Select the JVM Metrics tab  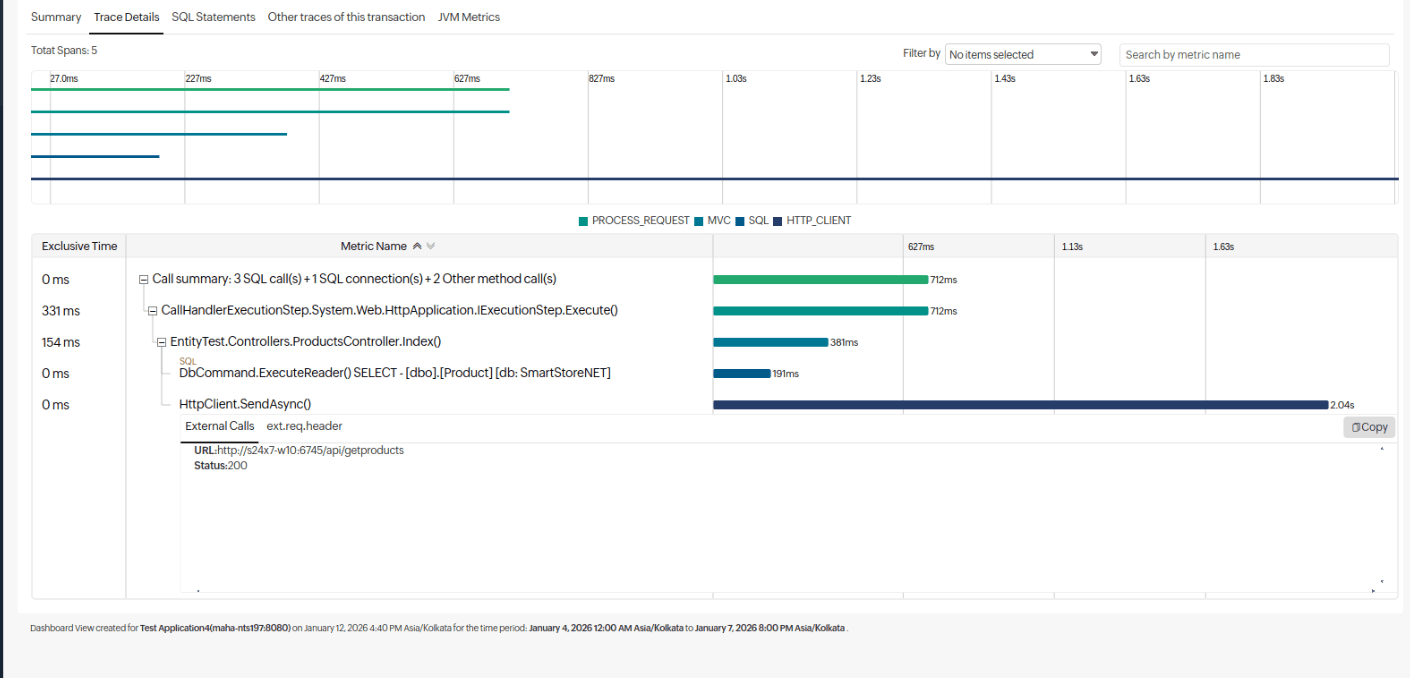point(469,17)
